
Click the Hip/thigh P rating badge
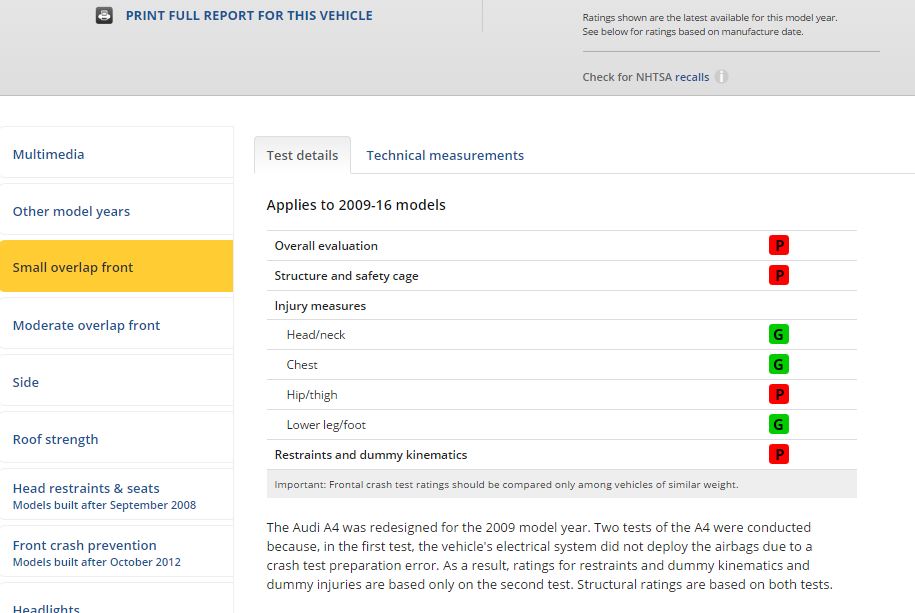pyautogui.click(x=778, y=395)
